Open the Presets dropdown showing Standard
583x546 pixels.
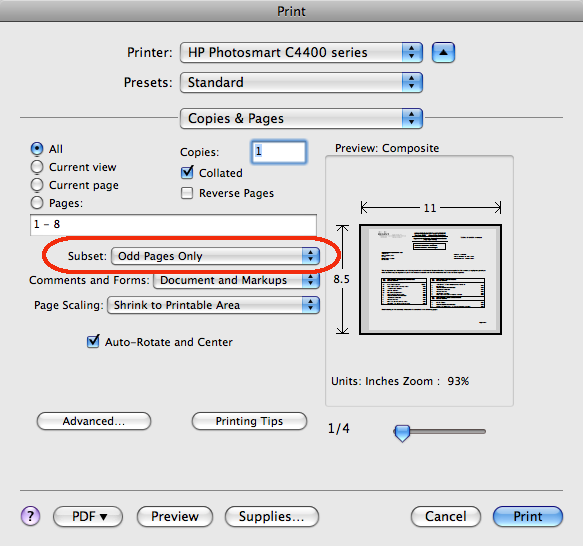click(301, 83)
